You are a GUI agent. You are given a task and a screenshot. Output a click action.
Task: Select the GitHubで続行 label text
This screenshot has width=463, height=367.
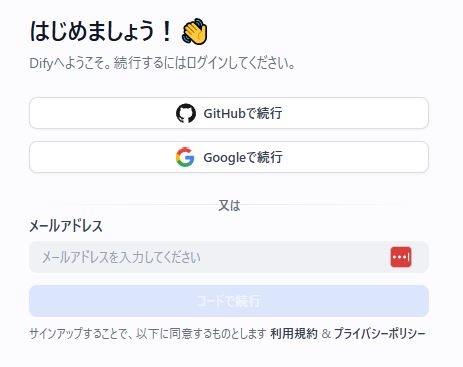[243, 113]
